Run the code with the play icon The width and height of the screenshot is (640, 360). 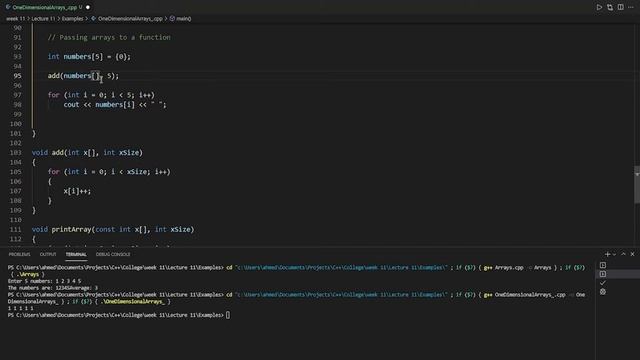point(599,7)
